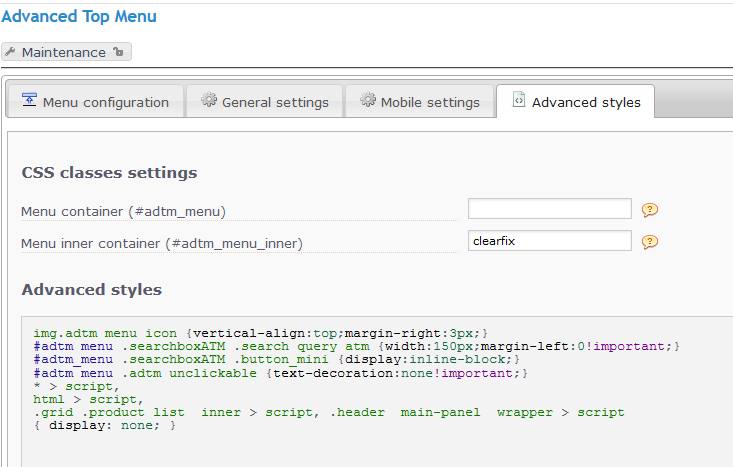Select the Advanced styles tab label

tap(586, 102)
